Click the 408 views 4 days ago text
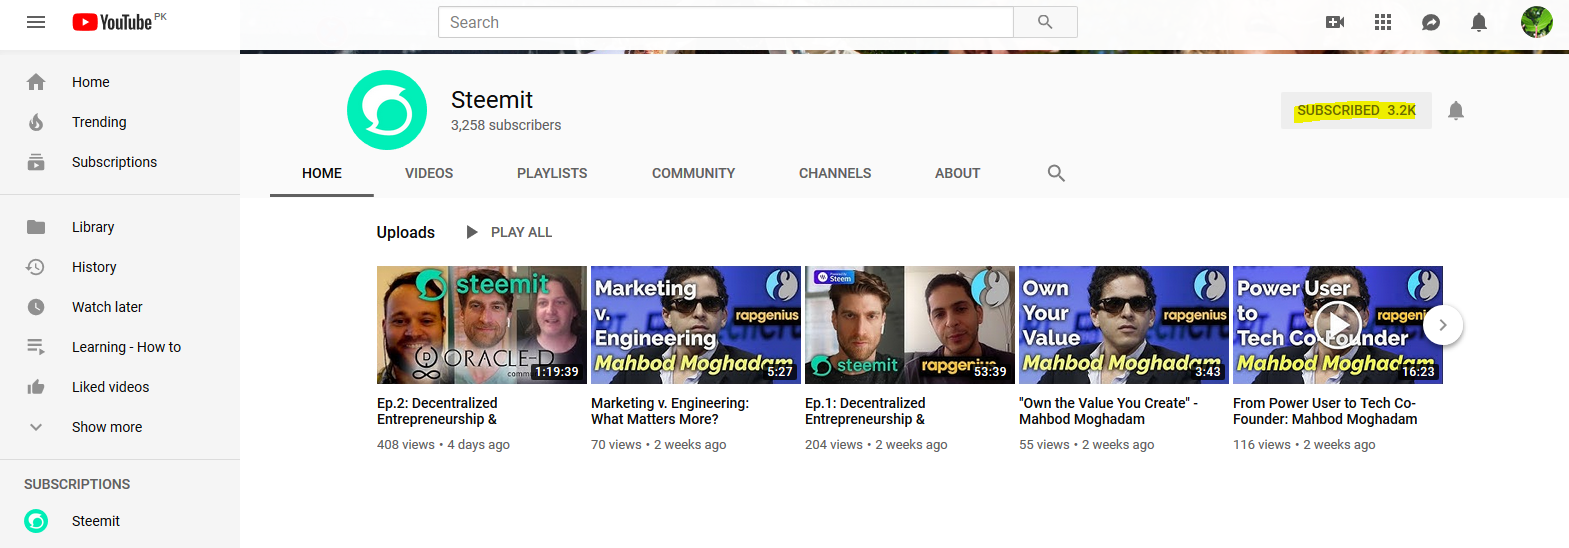Screen dimensions: 1569x548 443,445
